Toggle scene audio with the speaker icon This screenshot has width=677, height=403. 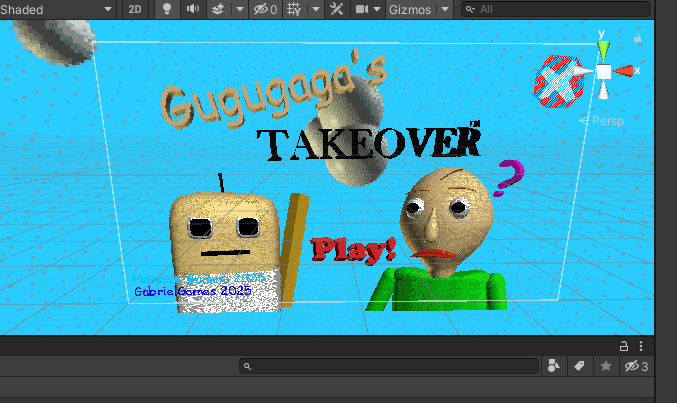(193, 10)
